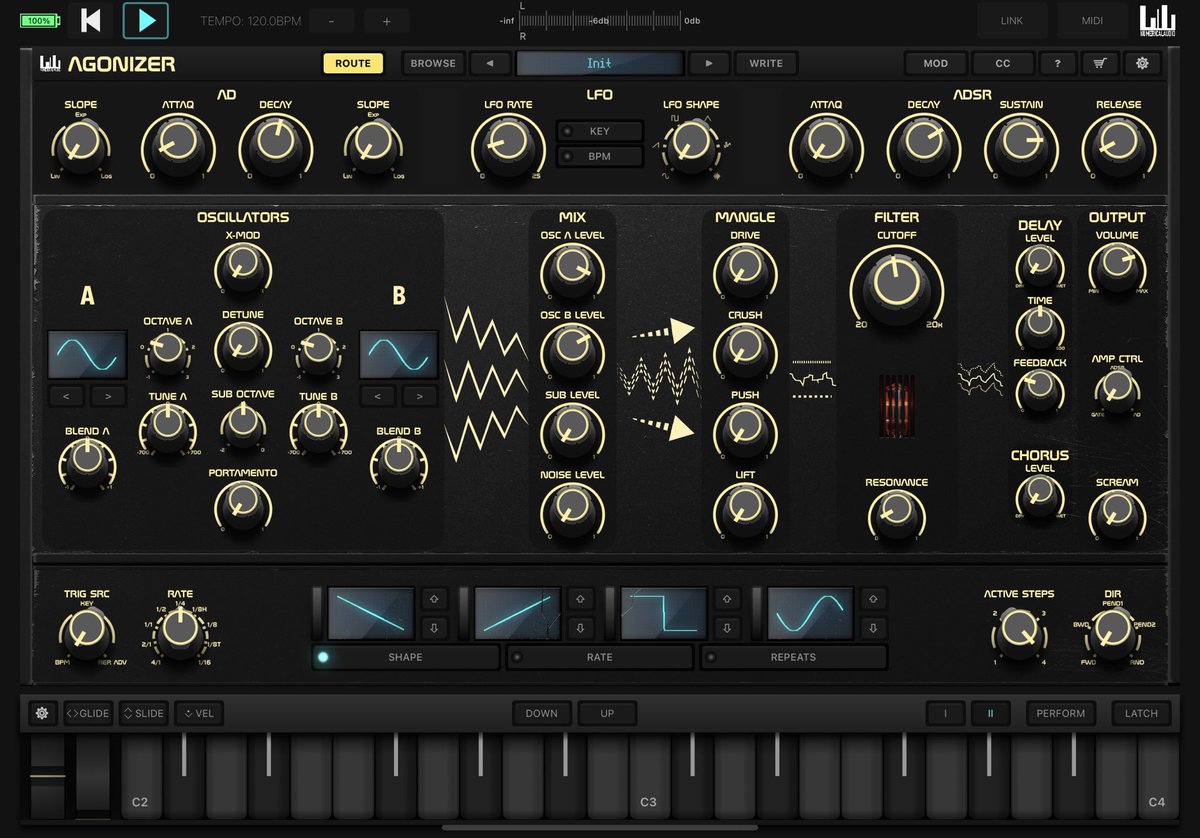Shift keyboard octave UP
This screenshot has height=838, width=1200.
pyautogui.click(x=608, y=713)
